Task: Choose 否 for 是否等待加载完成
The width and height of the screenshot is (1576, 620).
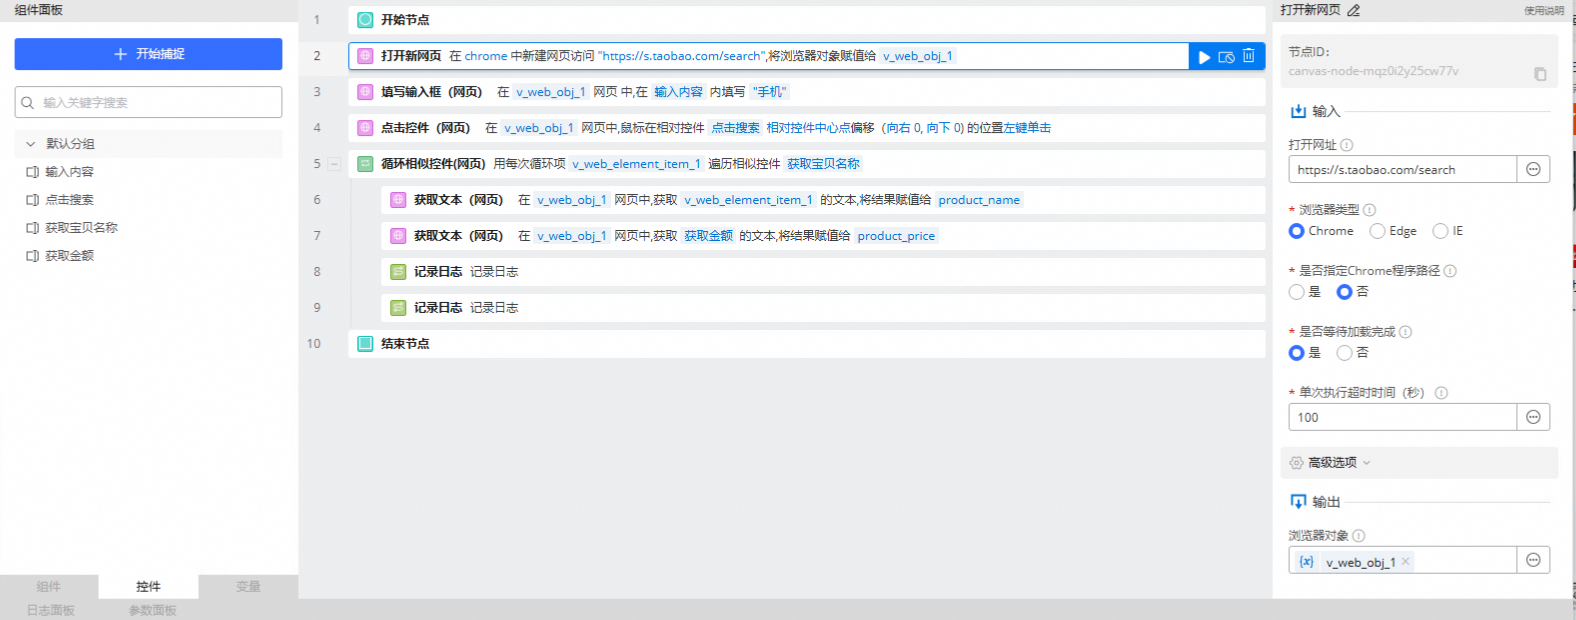Action: 1344,353
